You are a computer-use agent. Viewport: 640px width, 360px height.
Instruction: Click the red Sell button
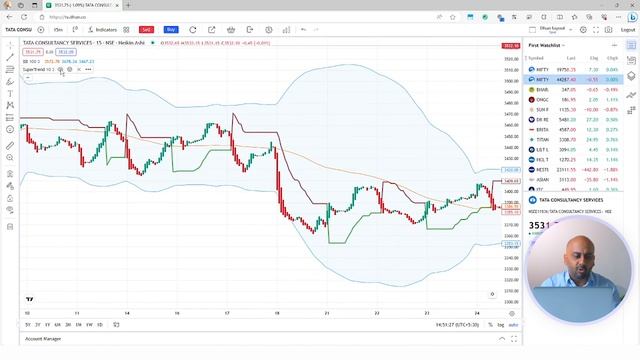(146, 29)
